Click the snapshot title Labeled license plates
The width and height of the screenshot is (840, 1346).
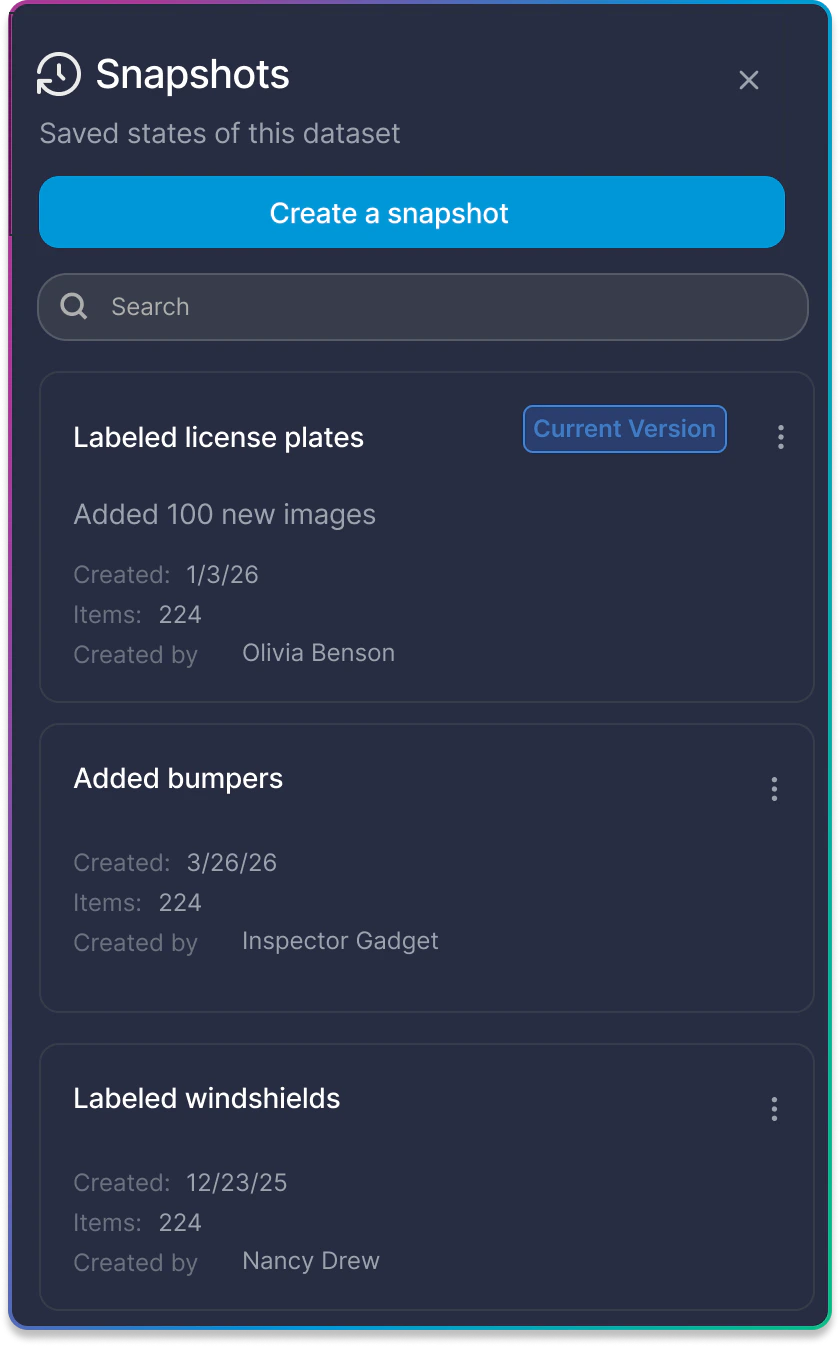[218, 437]
